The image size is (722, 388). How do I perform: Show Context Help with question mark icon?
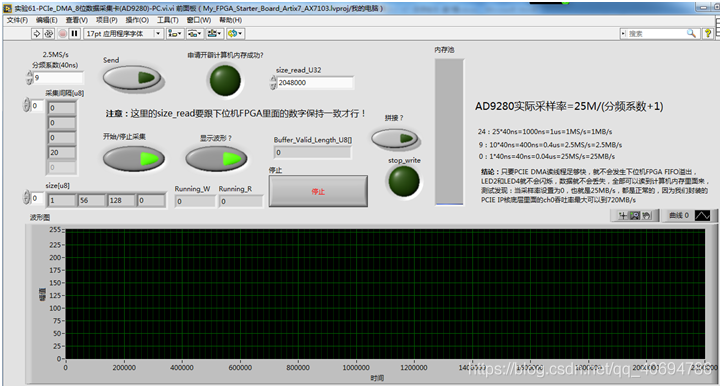pyautogui.click(x=708, y=33)
